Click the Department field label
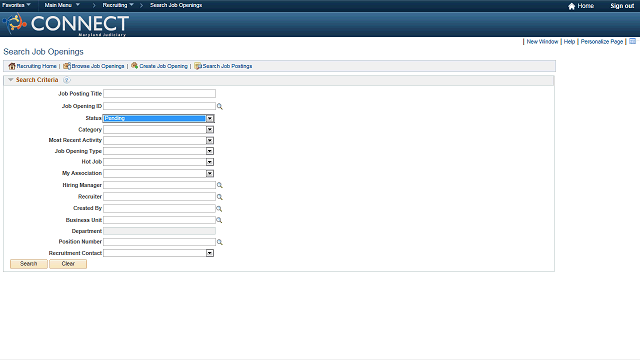Image resolution: width=640 pixels, height=360 pixels. (87, 231)
